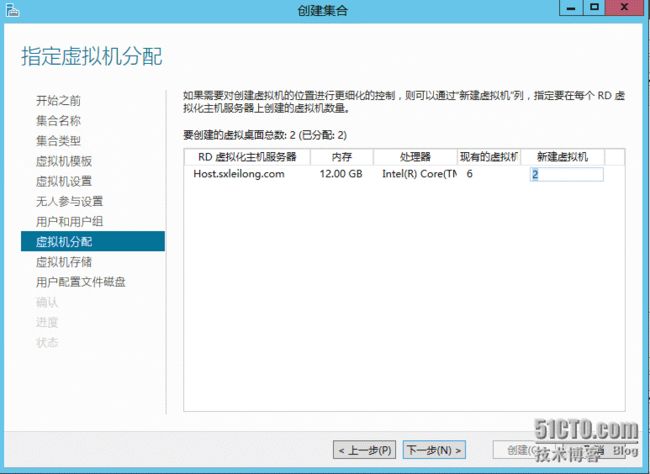Click the wizard icon in title bar
This screenshot has width=650, height=474.
click(x=12, y=10)
